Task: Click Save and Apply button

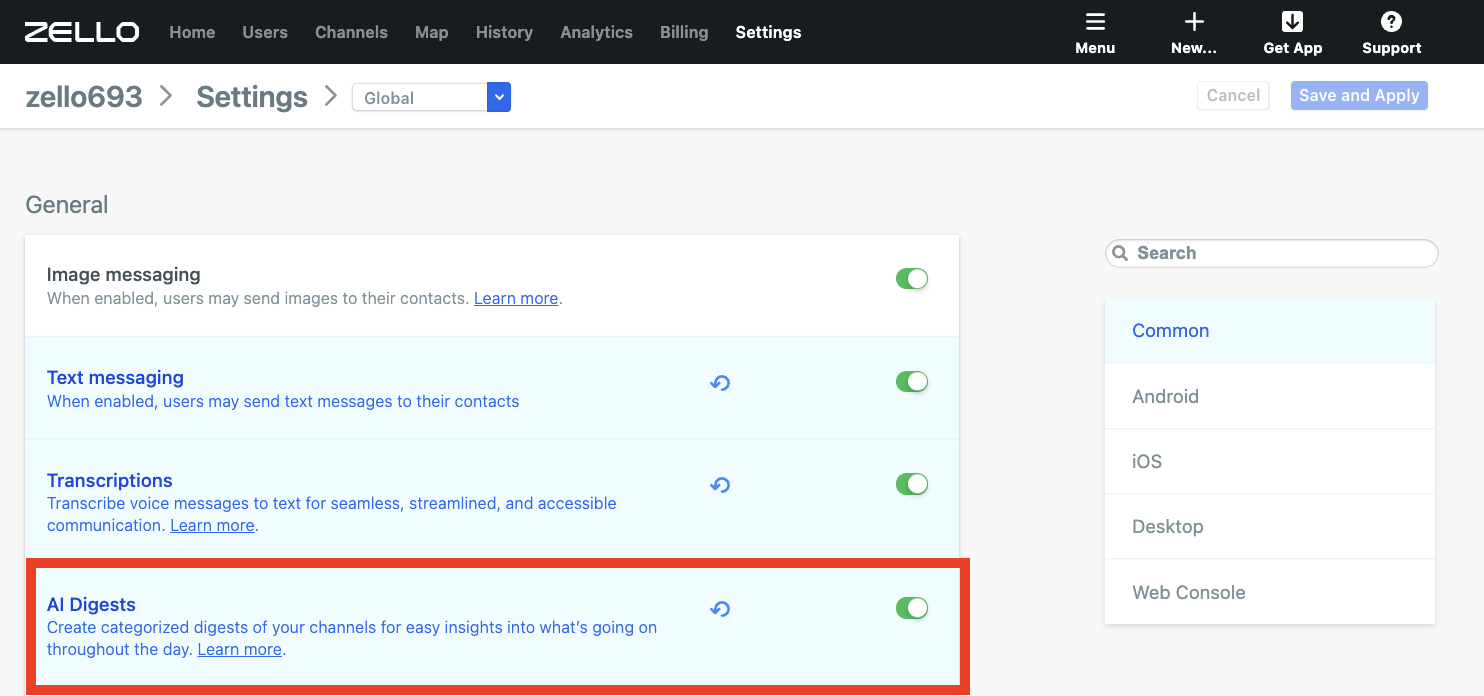Action: pyautogui.click(x=1359, y=95)
